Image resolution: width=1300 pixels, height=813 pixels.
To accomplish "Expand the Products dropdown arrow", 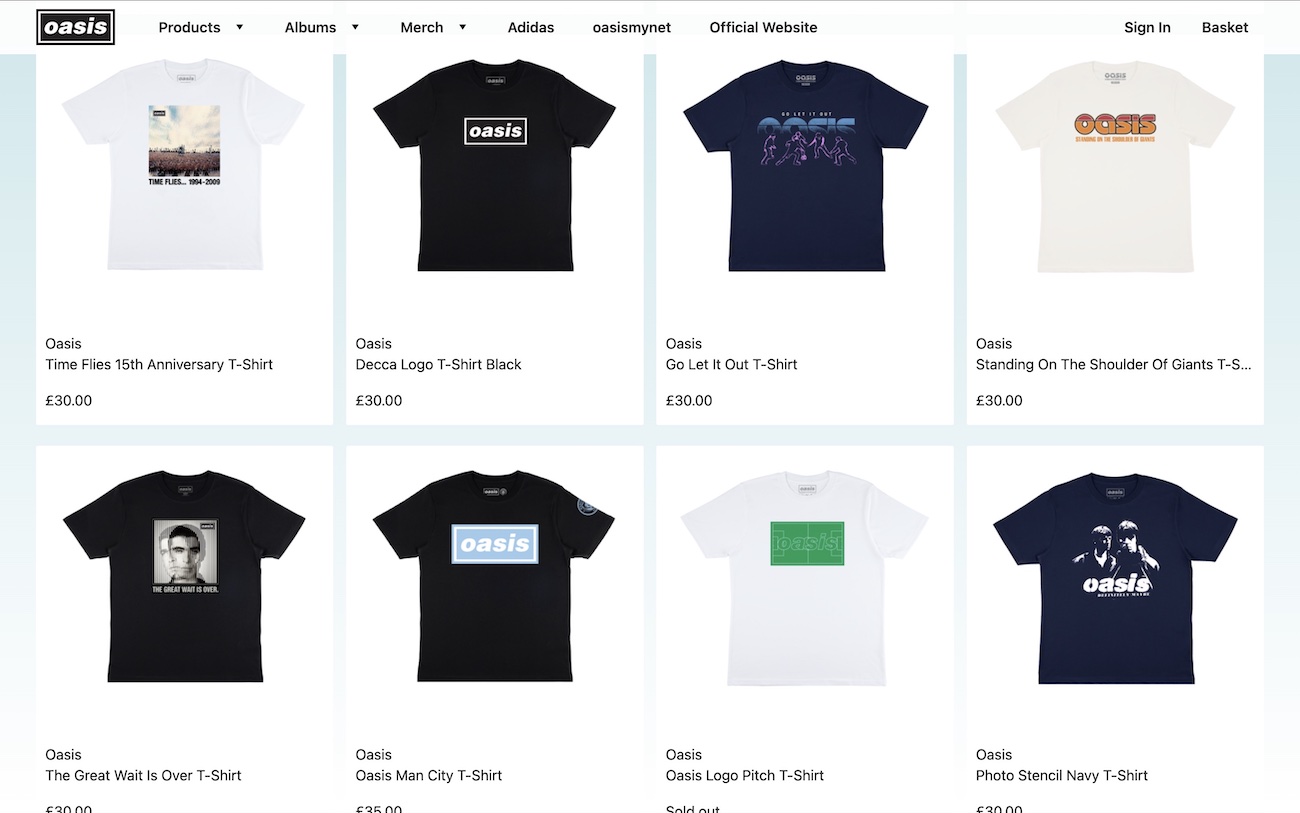I will 240,27.
